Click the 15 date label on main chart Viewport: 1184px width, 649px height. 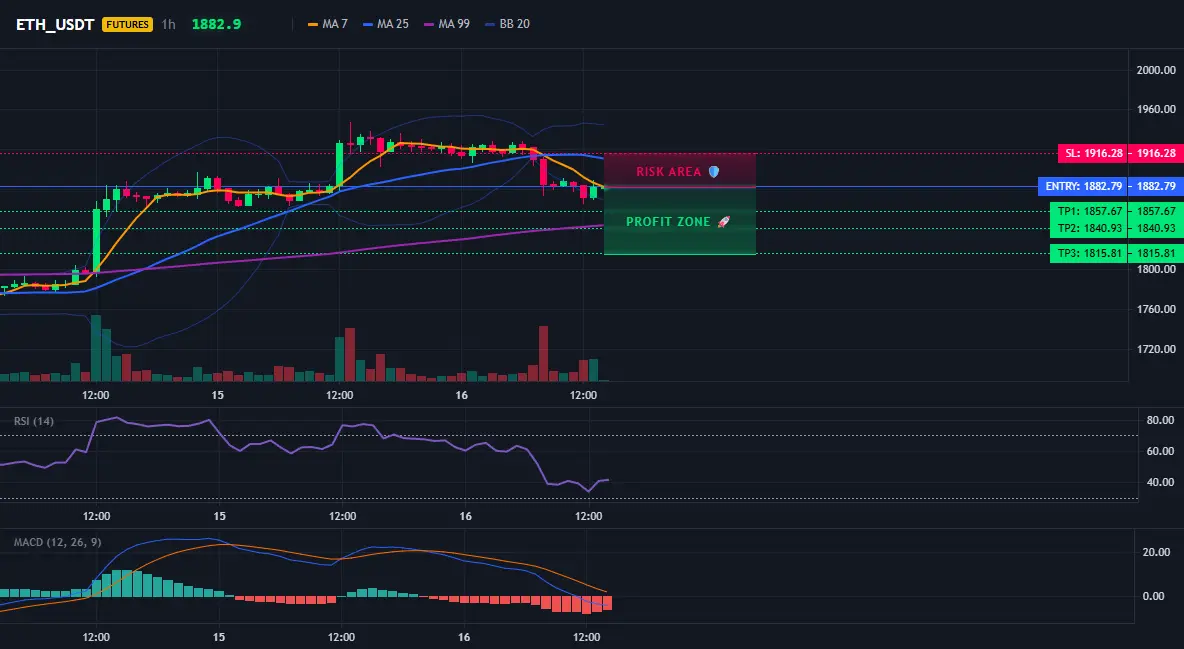pyautogui.click(x=217, y=395)
